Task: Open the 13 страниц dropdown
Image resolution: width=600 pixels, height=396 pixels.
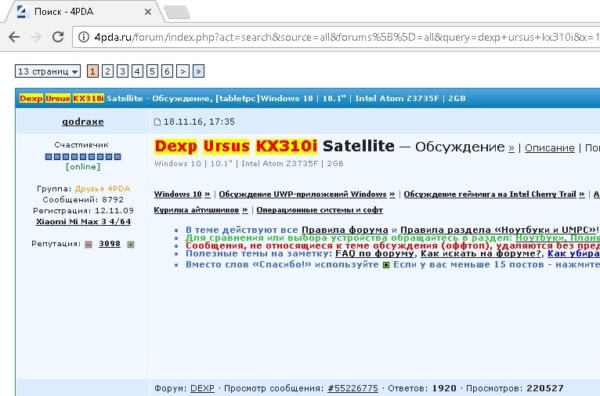Action: point(48,71)
